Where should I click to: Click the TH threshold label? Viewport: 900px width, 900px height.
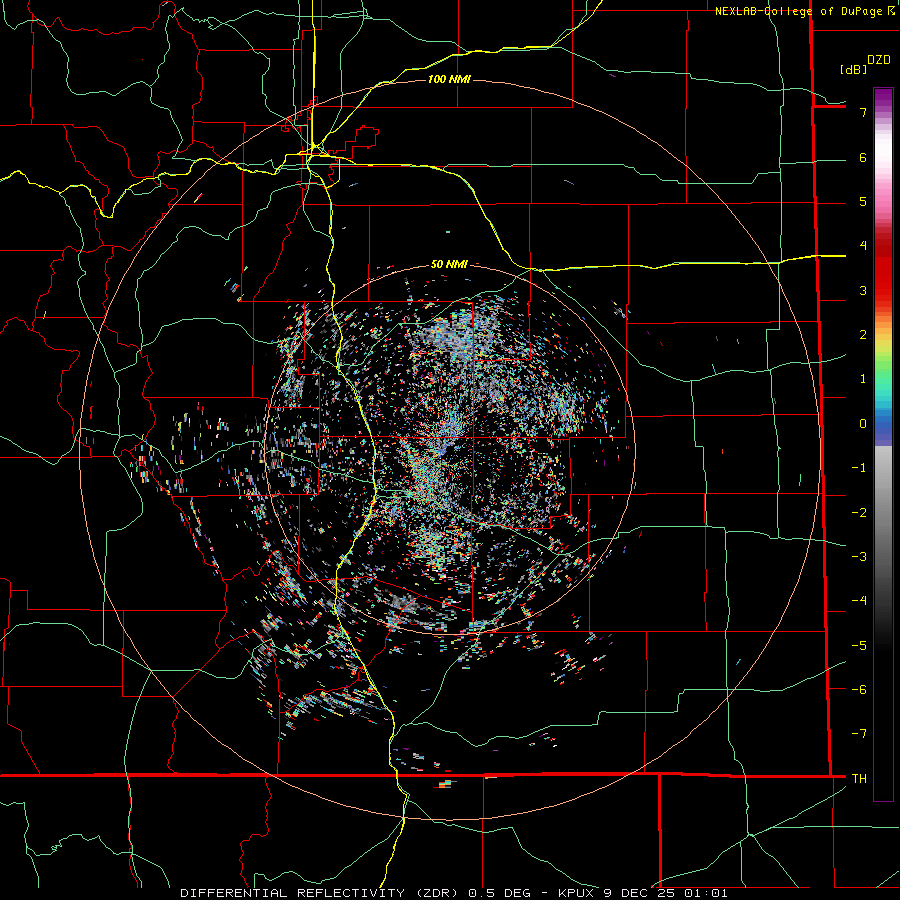(859, 778)
